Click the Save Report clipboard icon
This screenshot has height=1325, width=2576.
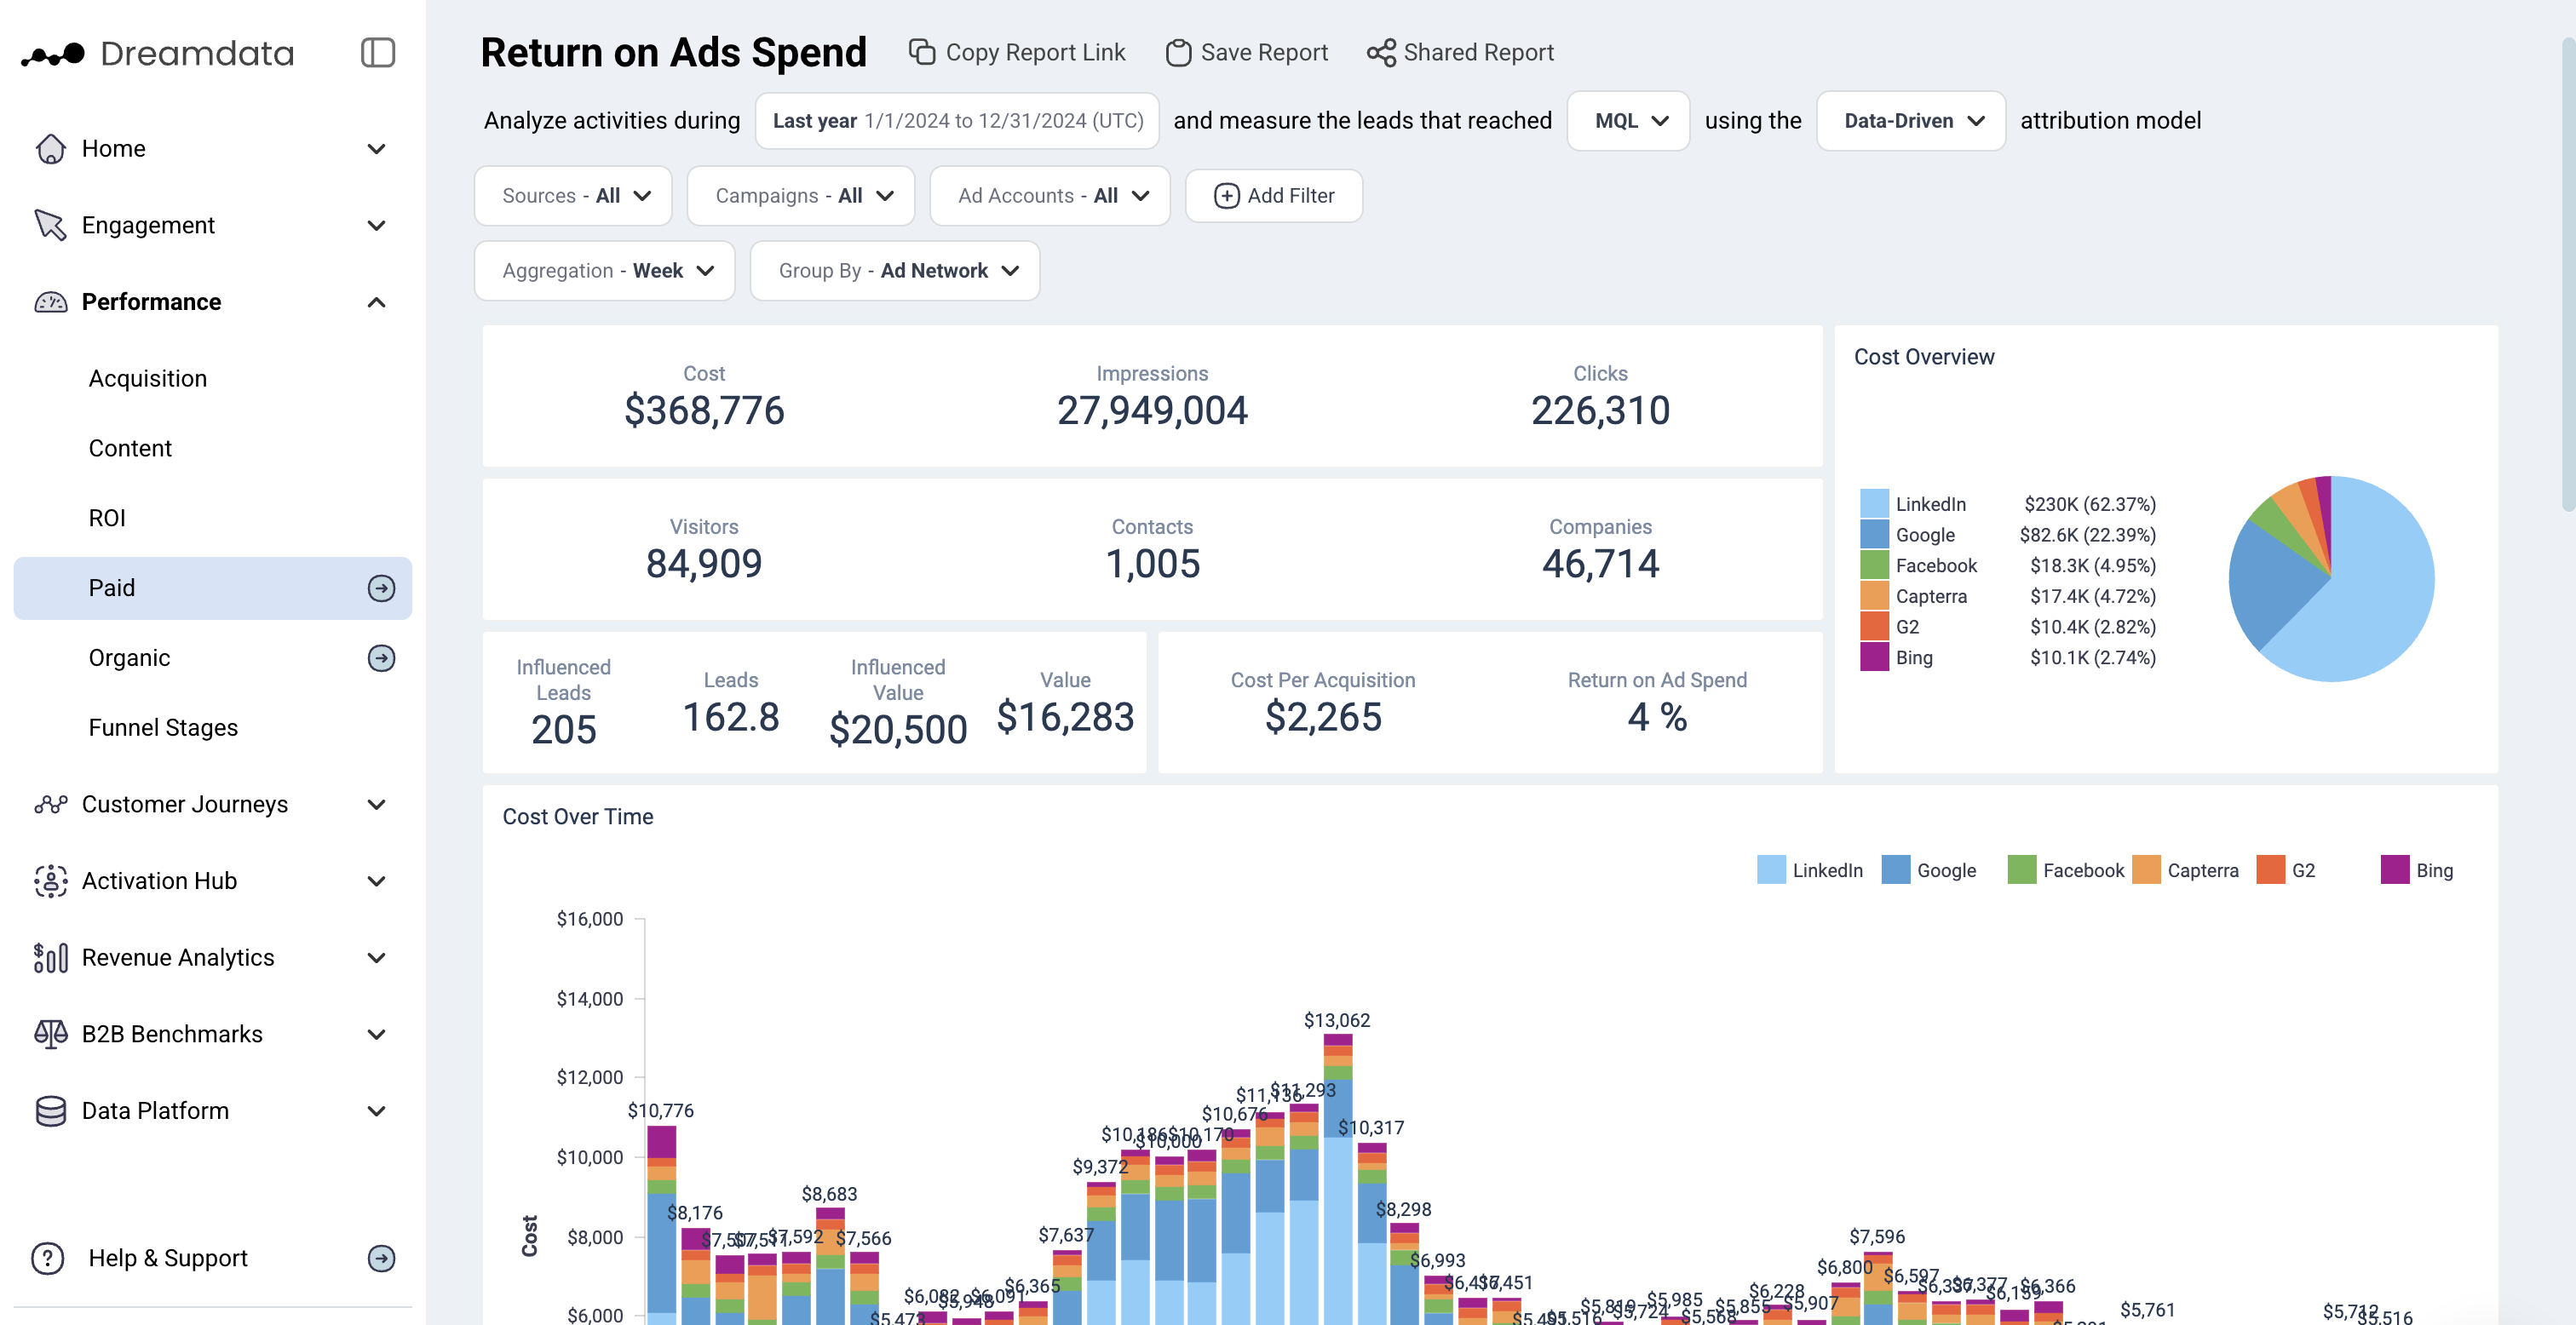coord(1178,52)
